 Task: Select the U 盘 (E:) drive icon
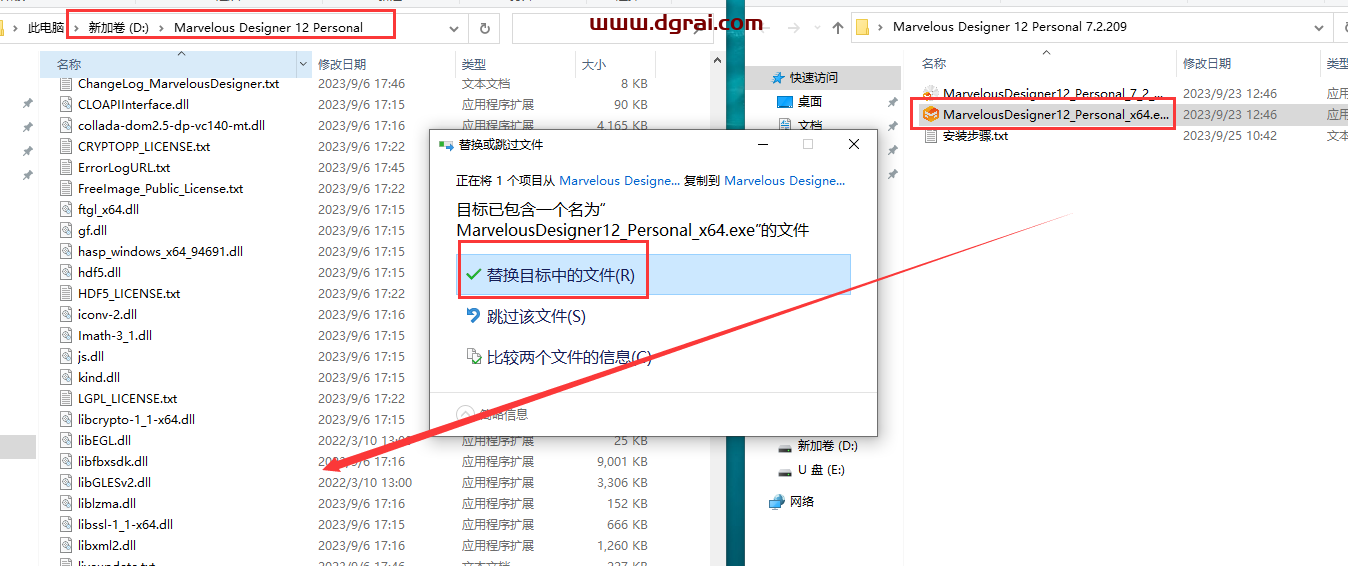click(783, 470)
